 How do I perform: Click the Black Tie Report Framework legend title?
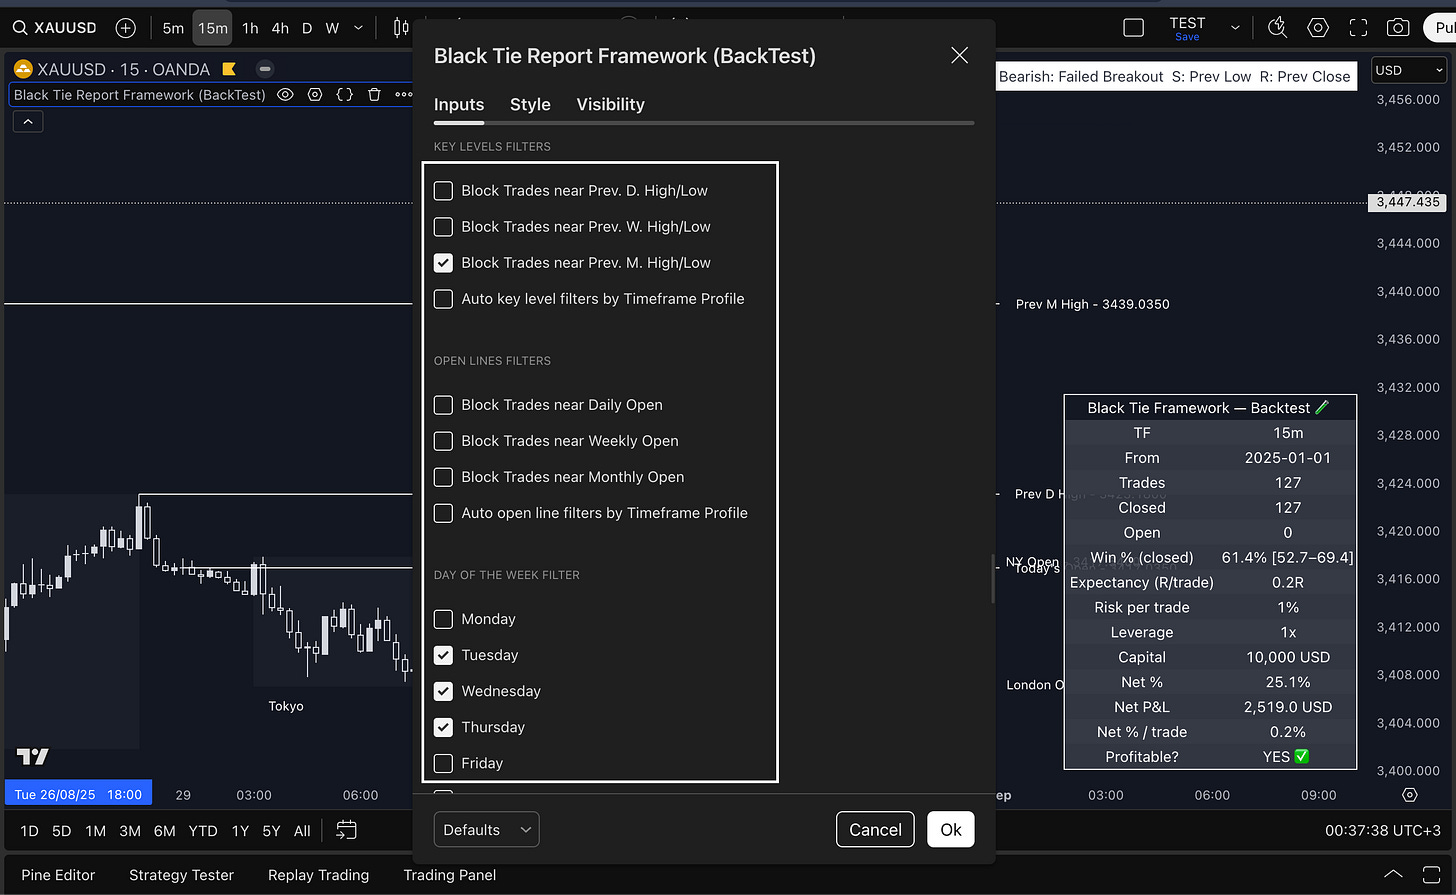pyautogui.click(x=140, y=95)
